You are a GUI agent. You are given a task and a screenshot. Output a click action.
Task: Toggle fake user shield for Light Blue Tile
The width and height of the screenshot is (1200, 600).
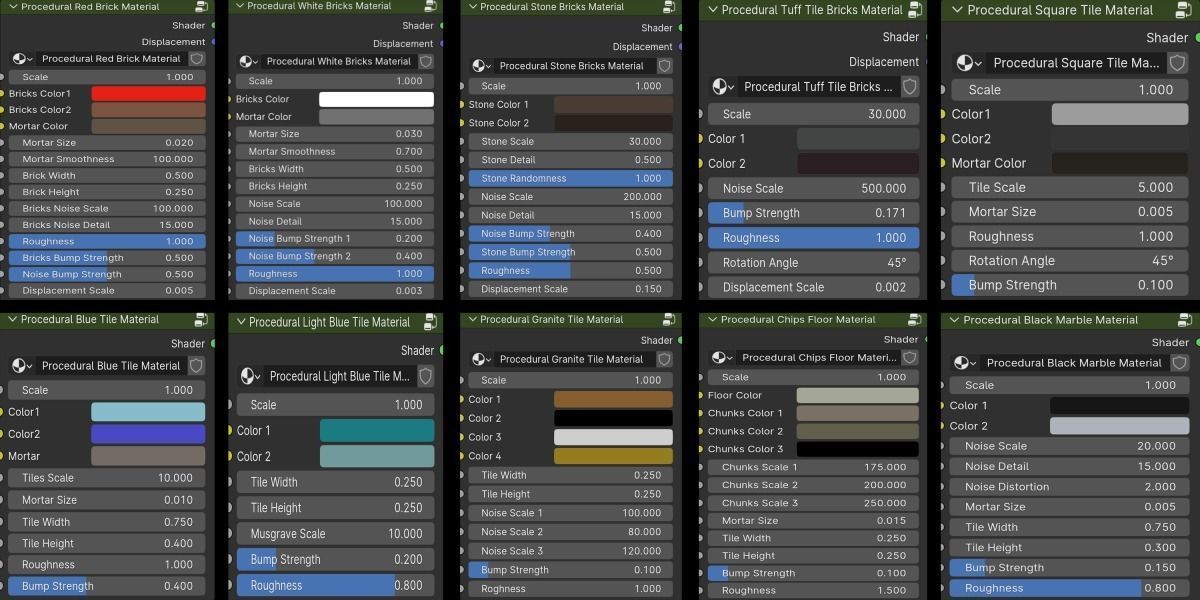425,376
